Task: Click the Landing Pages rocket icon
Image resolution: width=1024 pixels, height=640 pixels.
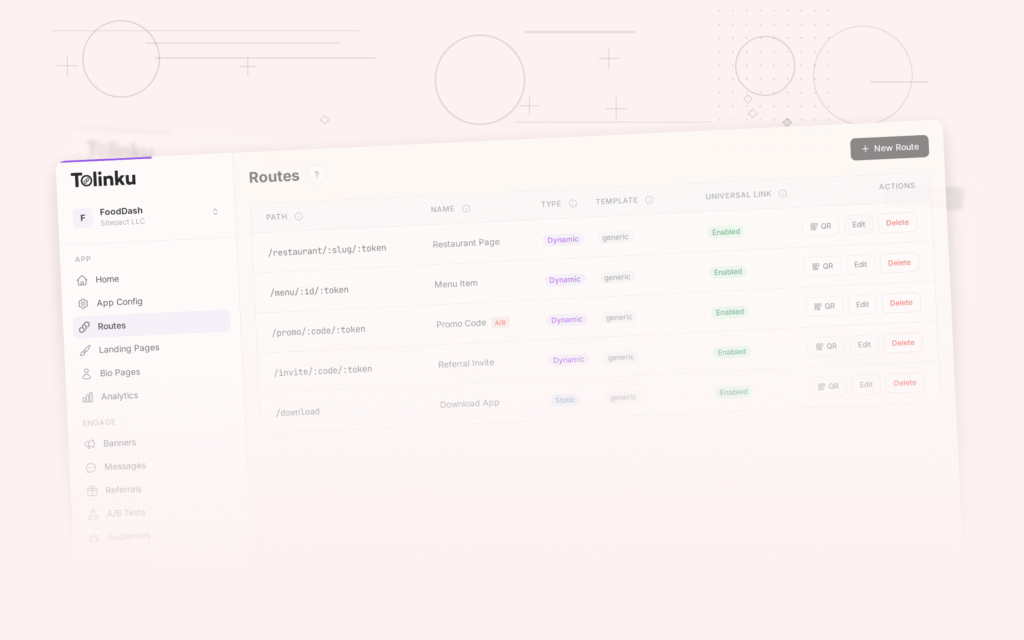Action: (x=86, y=351)
